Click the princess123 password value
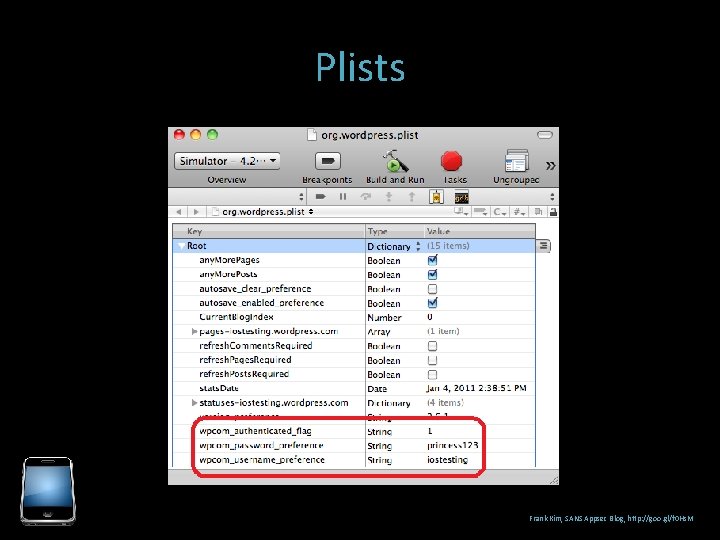 coord(453,445)
